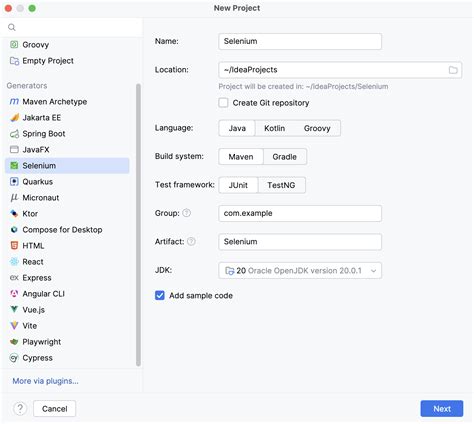Click the Quarkus generator icon

tap(14, 181)
